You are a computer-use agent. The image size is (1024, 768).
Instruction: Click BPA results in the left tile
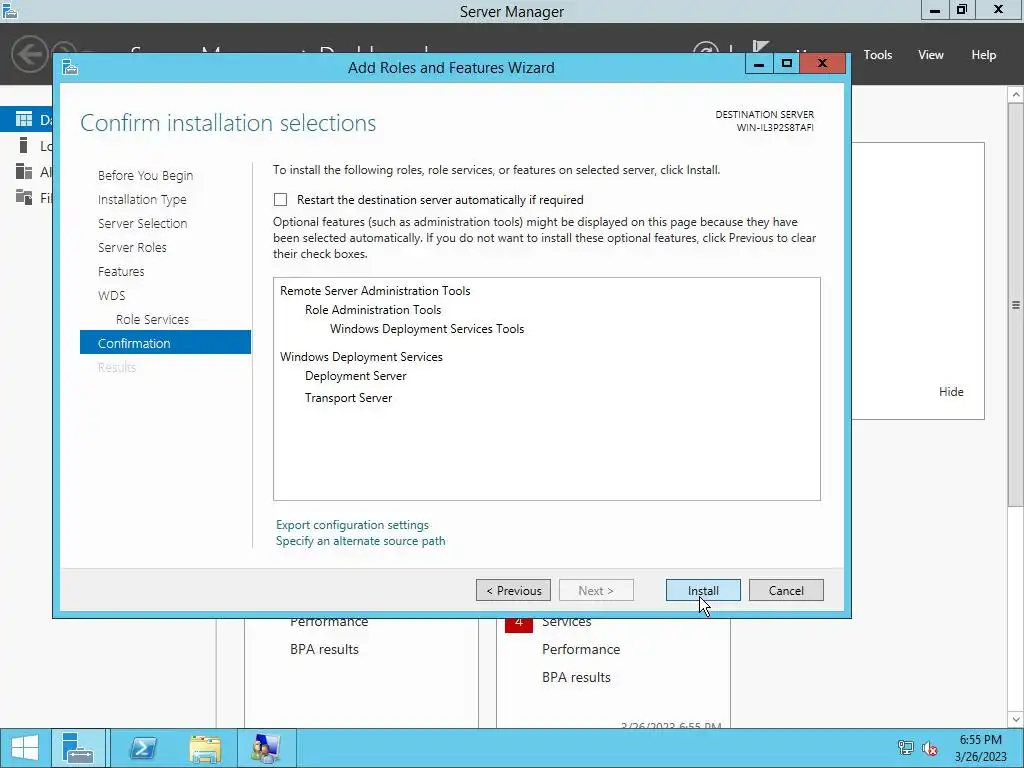tap(324, 649)
